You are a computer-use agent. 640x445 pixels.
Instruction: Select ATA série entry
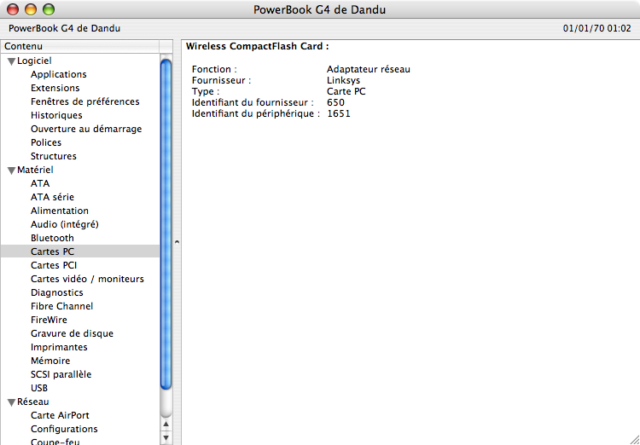52,197
